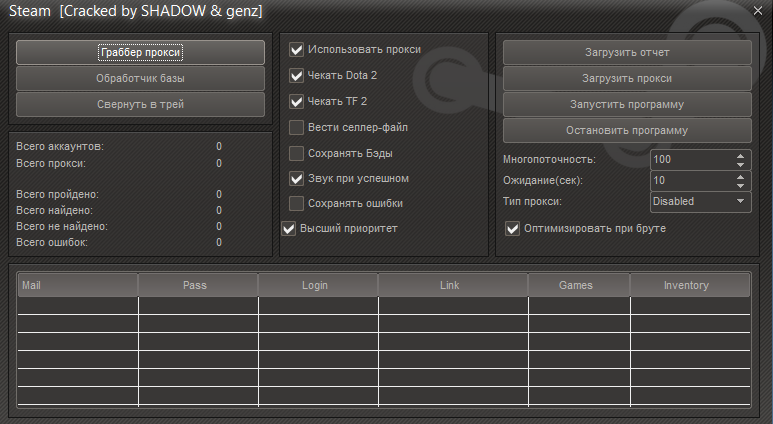
Task: Open the Тип прокси dropdown
Action: click(701, 202)
